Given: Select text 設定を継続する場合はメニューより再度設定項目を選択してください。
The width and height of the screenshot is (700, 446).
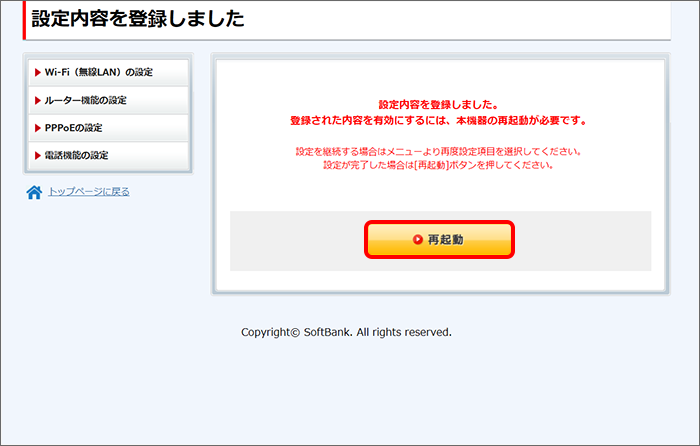Looking at the screenshot, I should (439, 152).
